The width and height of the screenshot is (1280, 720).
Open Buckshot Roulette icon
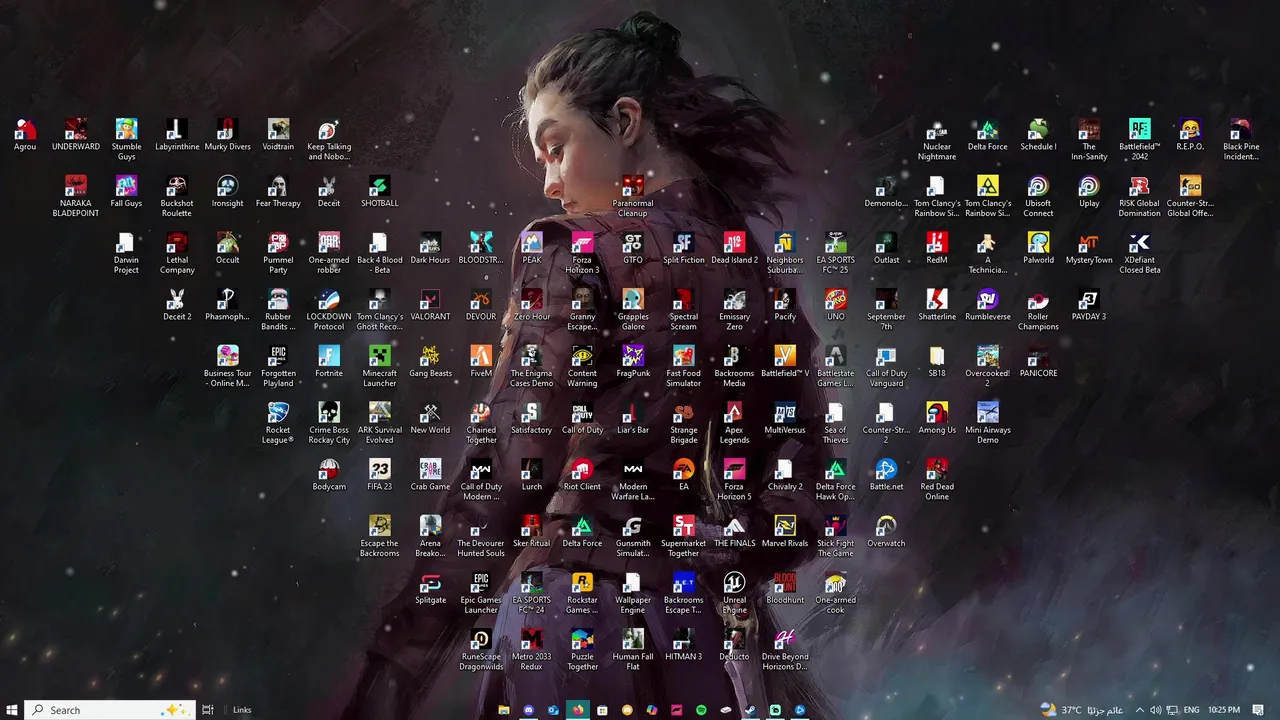pos(177,197)
